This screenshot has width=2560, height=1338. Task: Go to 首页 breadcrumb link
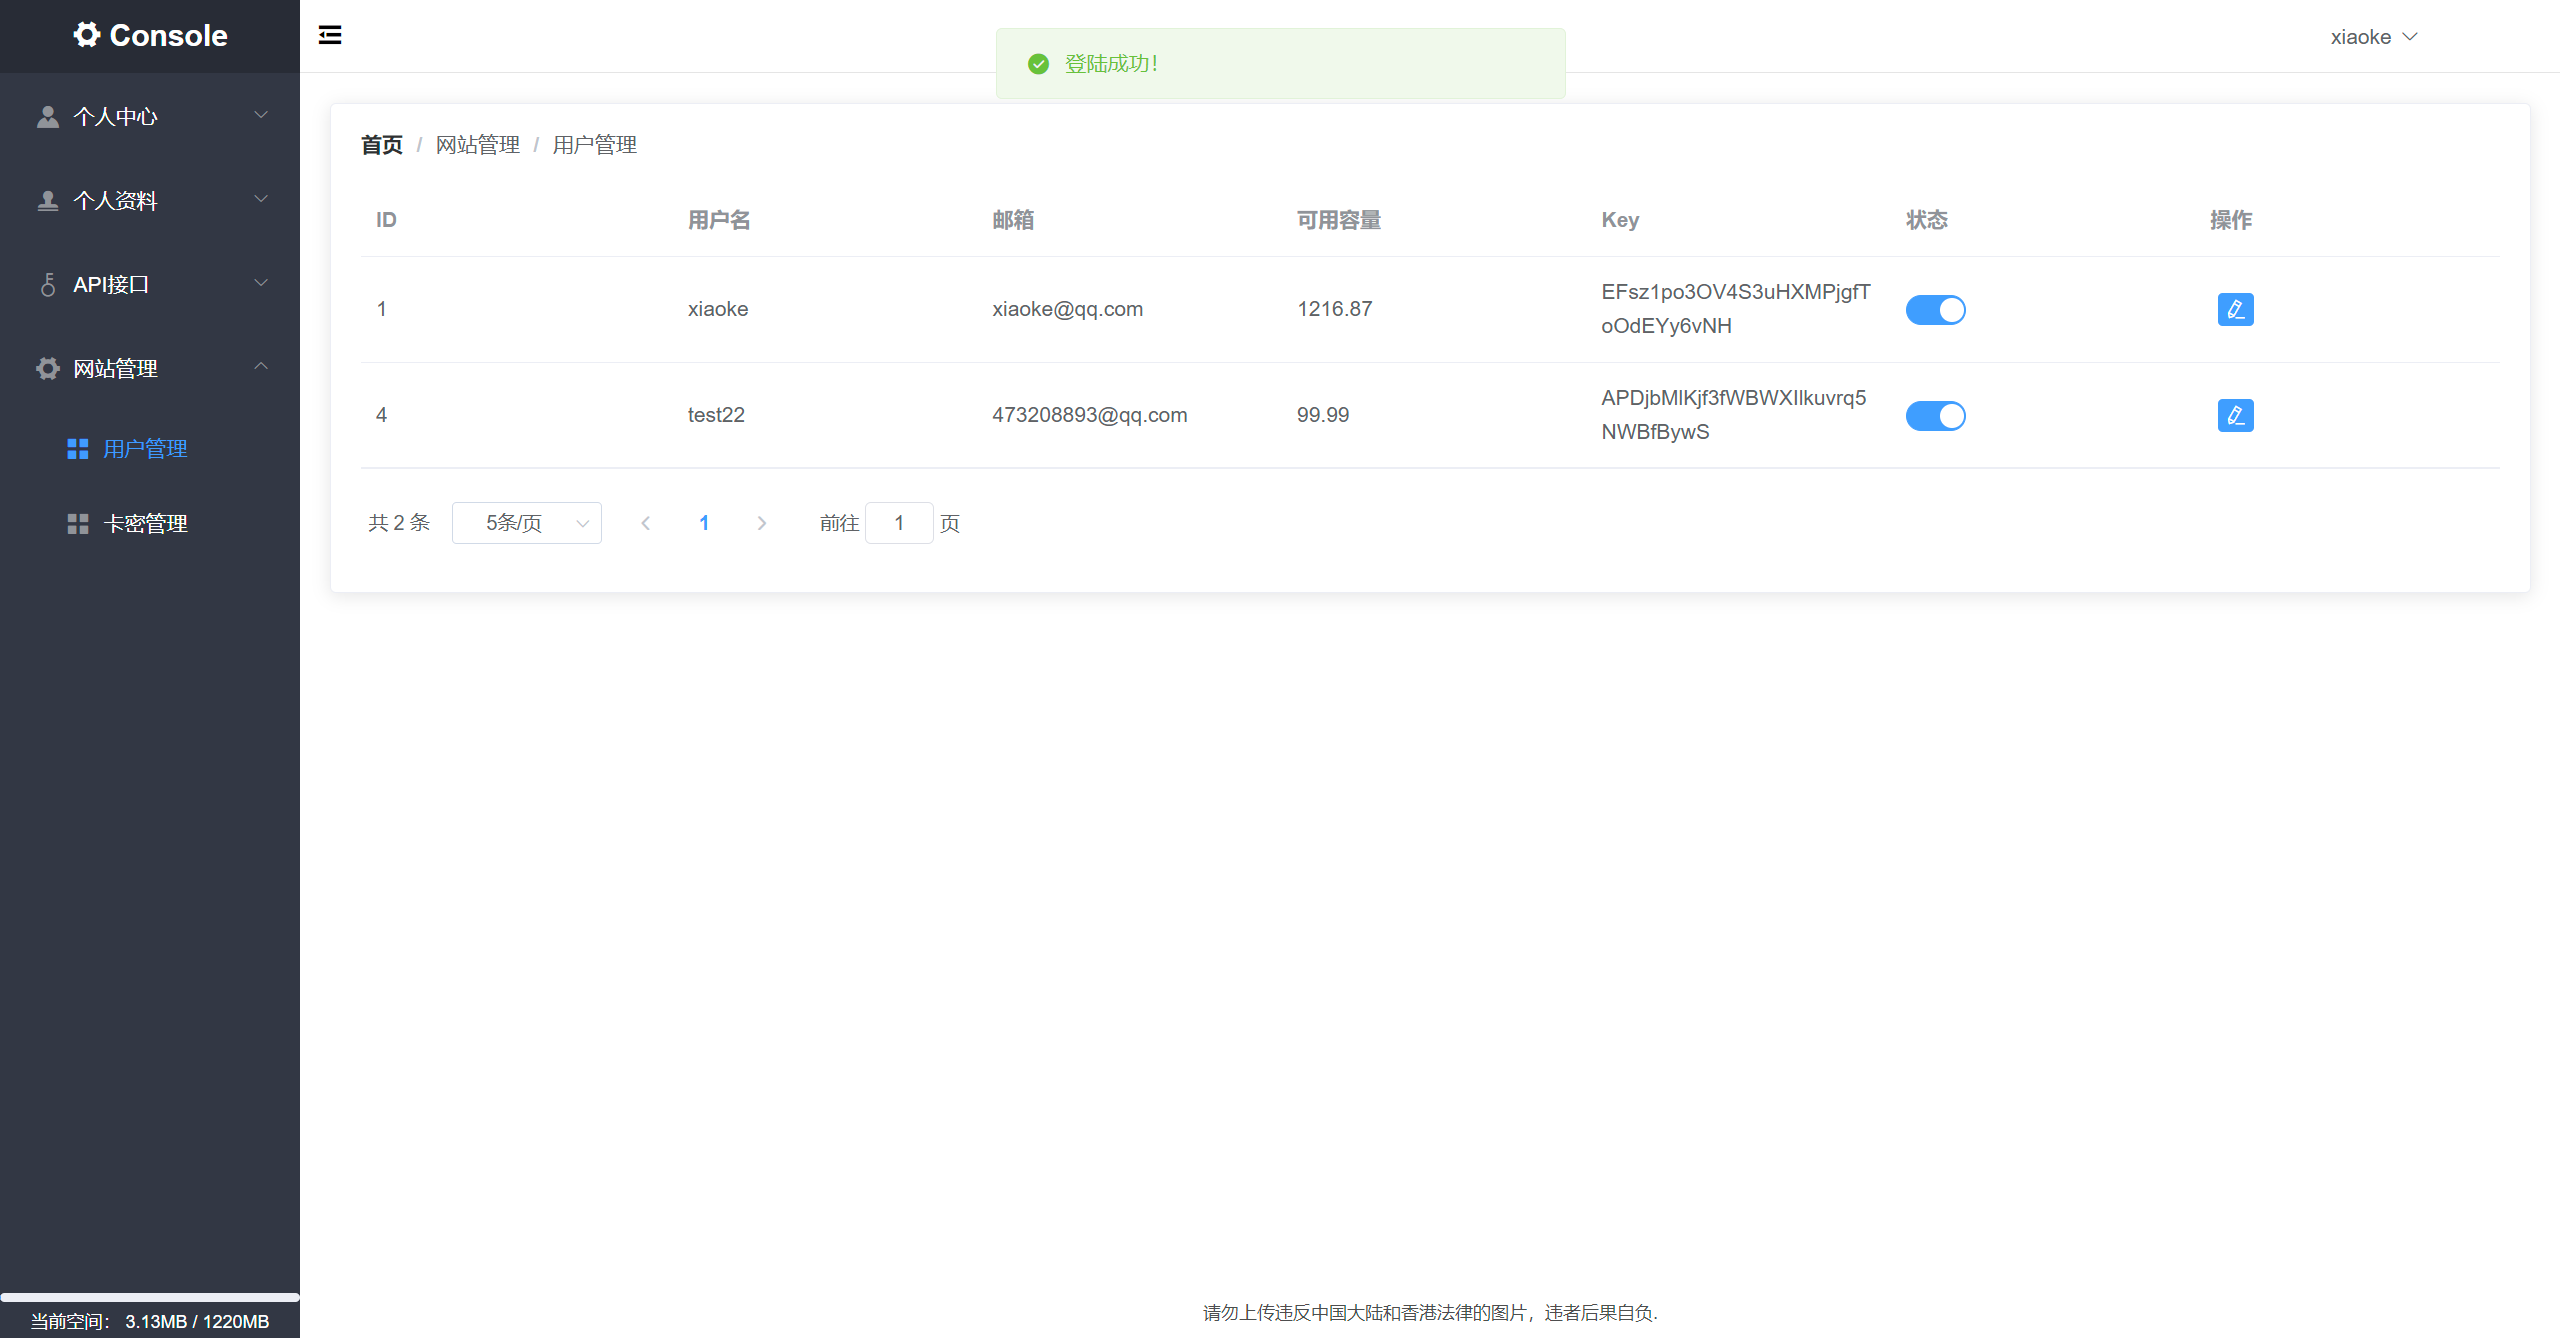(382, 145)
